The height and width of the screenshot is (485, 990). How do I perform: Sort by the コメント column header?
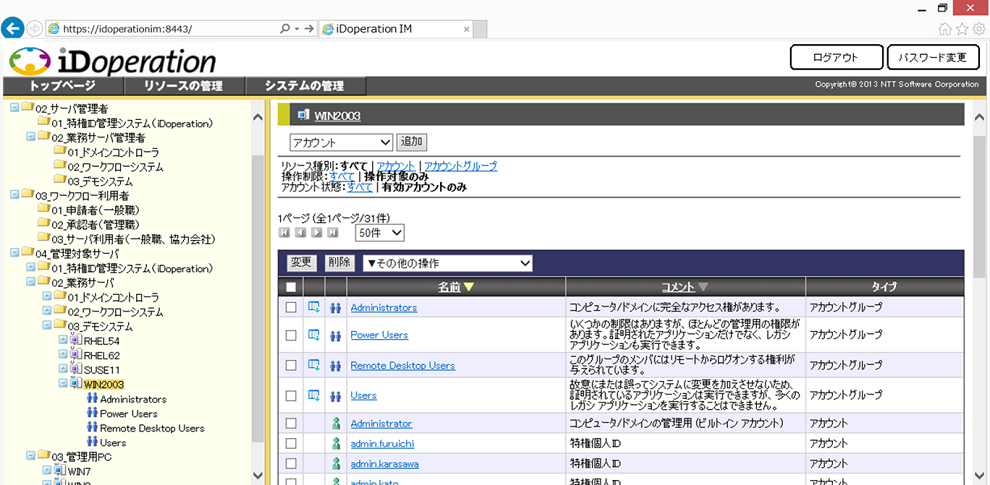678,287
